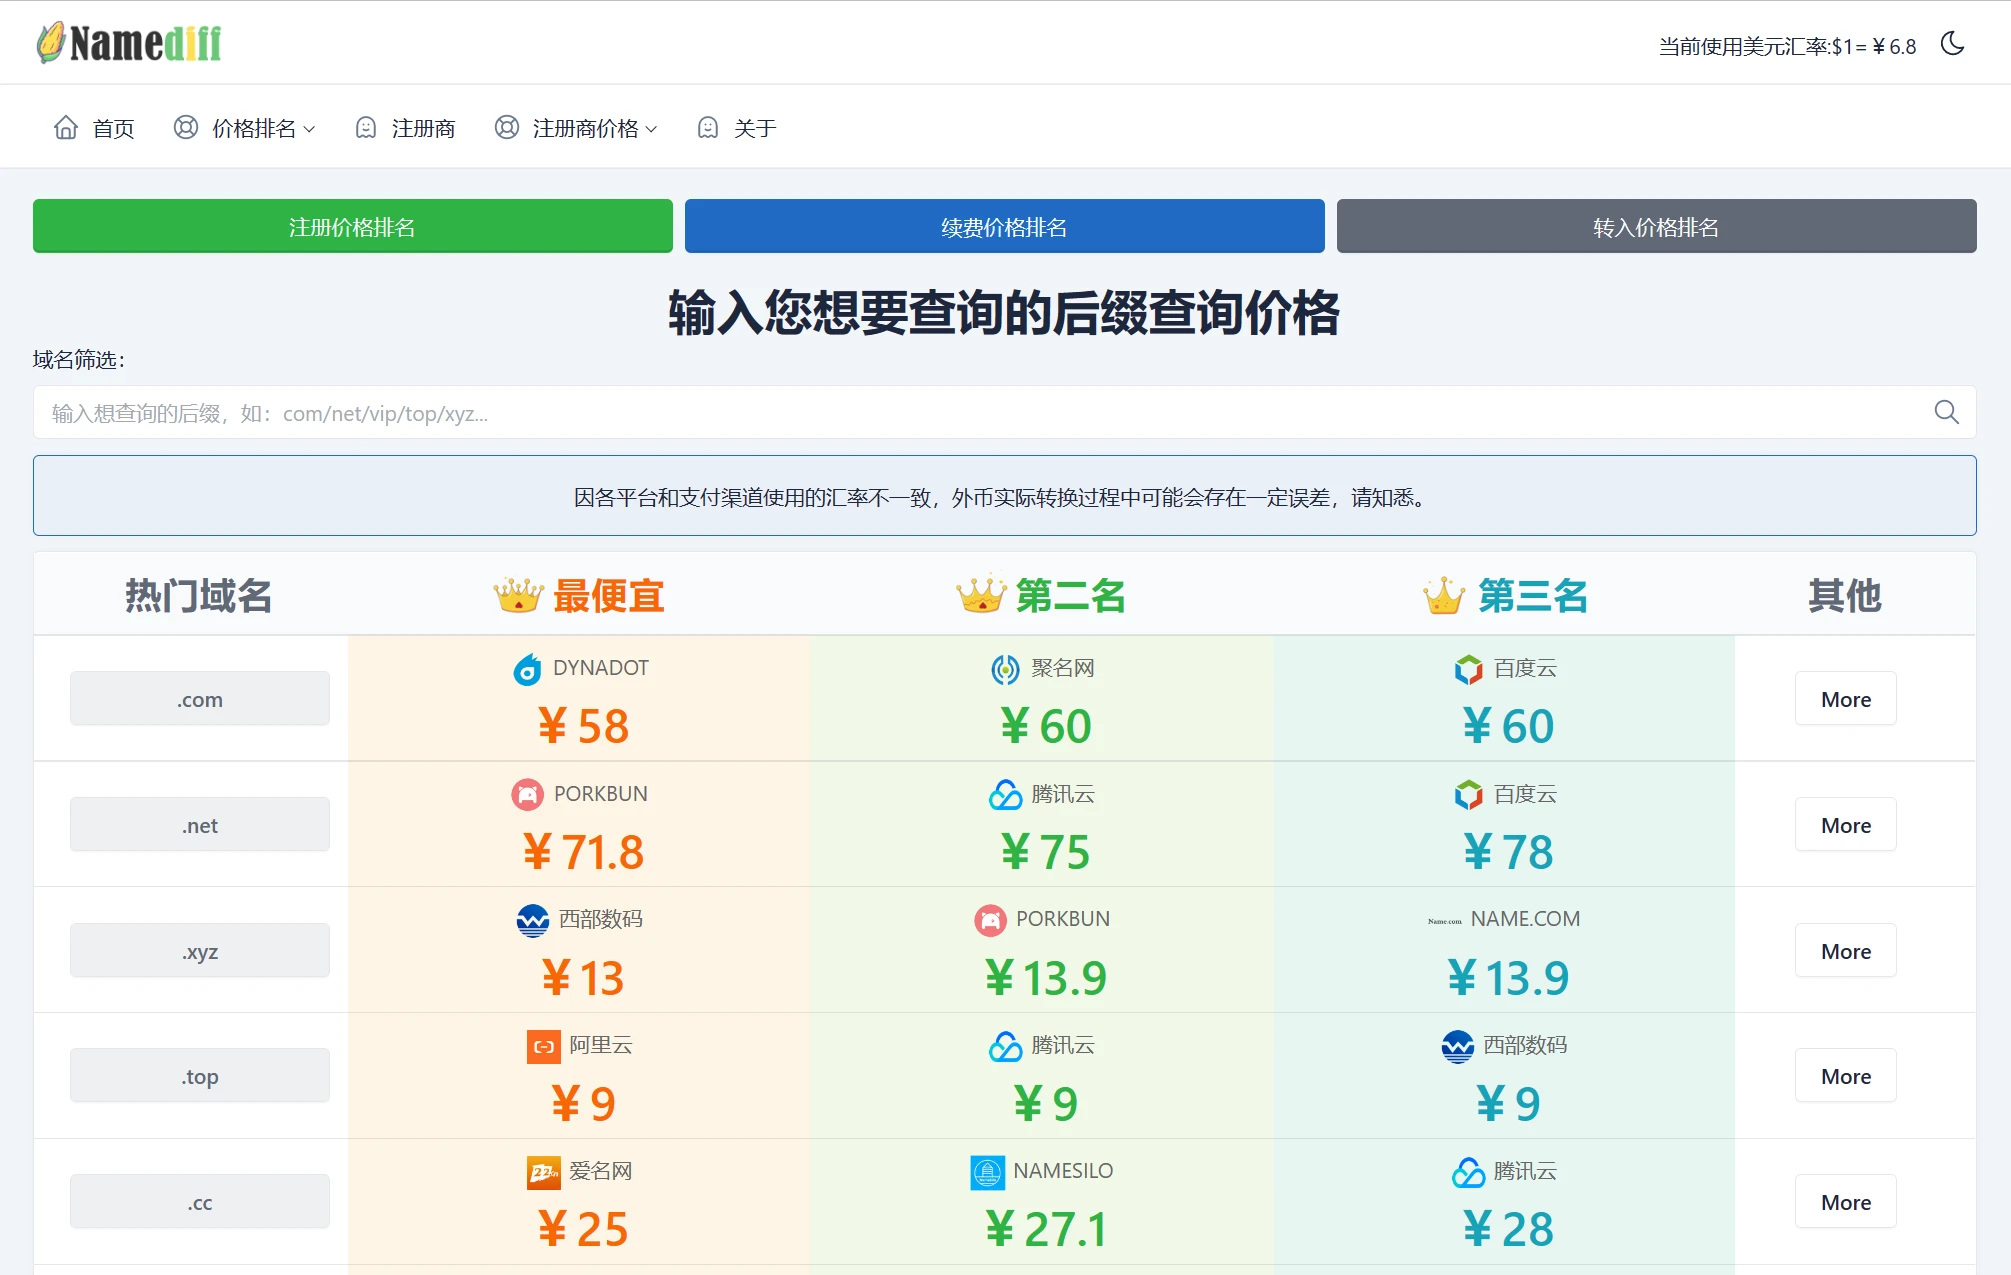This screenshot has width=2011, height=1275.
Task: Click the 百度云 logo in .net row
Action: pos(1468,795)
